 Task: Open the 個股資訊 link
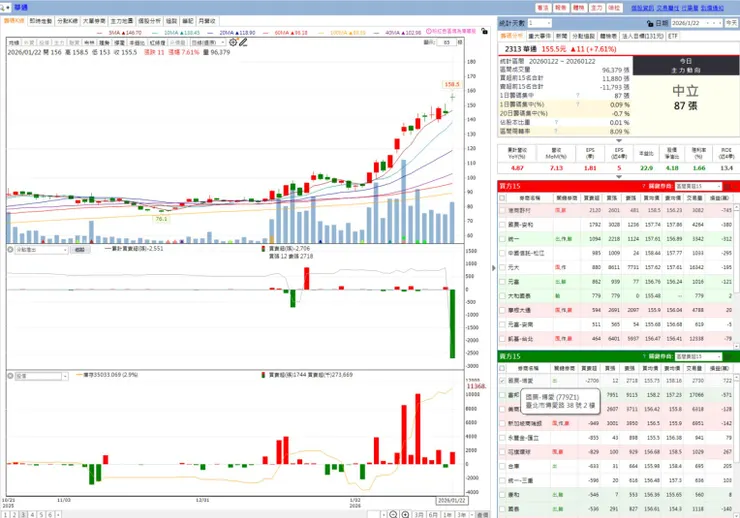point(642,8)
